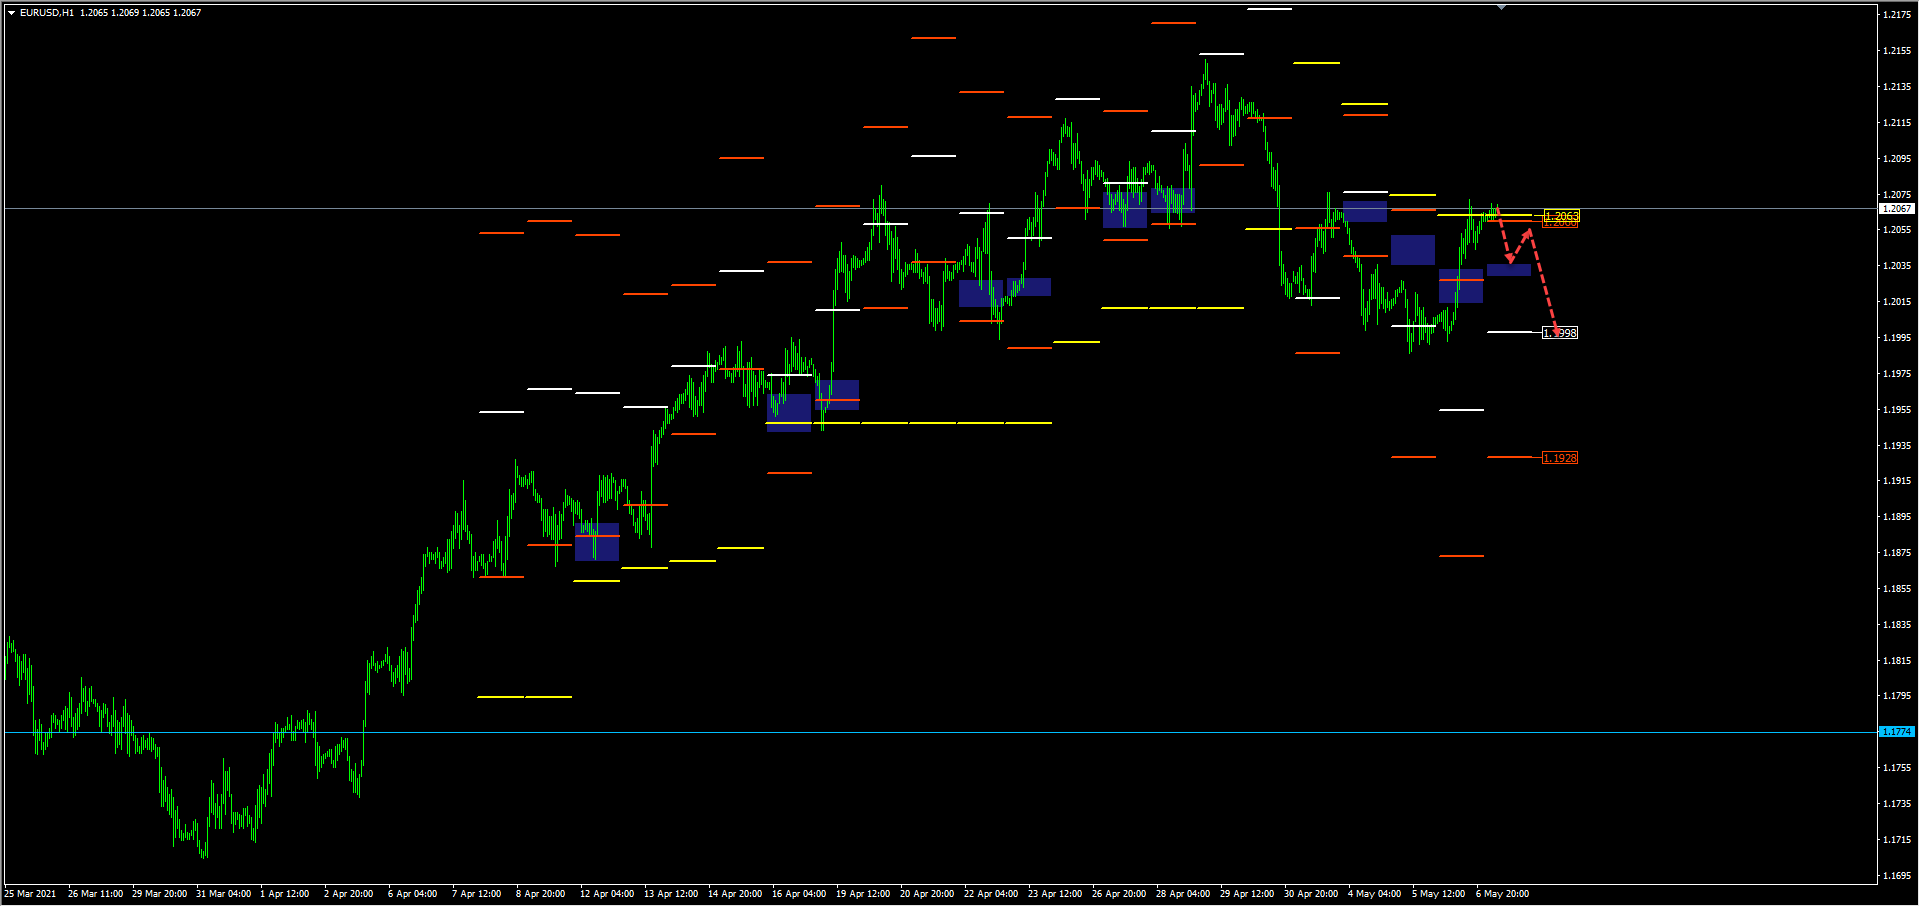Select the blue horizontal line at 1.1774
Viewport: 1920px width, 907px height.
coord(900,732)
